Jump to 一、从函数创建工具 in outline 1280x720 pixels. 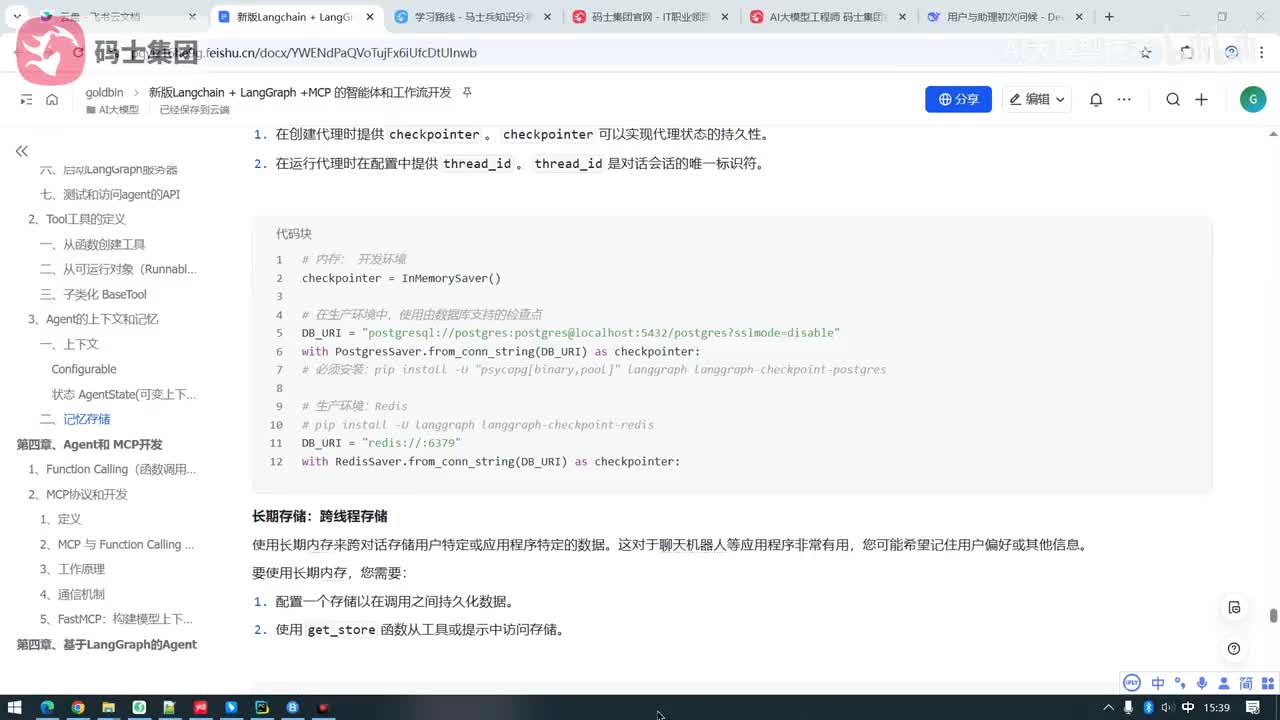tap(93, 244)
